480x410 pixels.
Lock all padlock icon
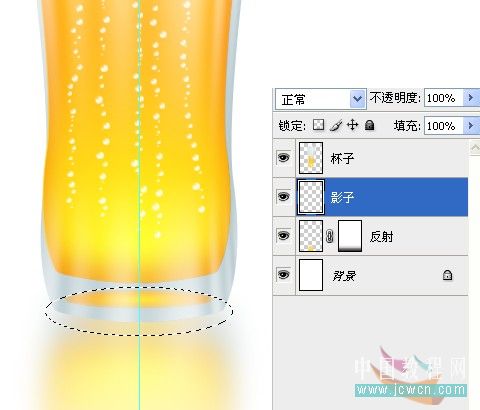click(x=369, y=125)
